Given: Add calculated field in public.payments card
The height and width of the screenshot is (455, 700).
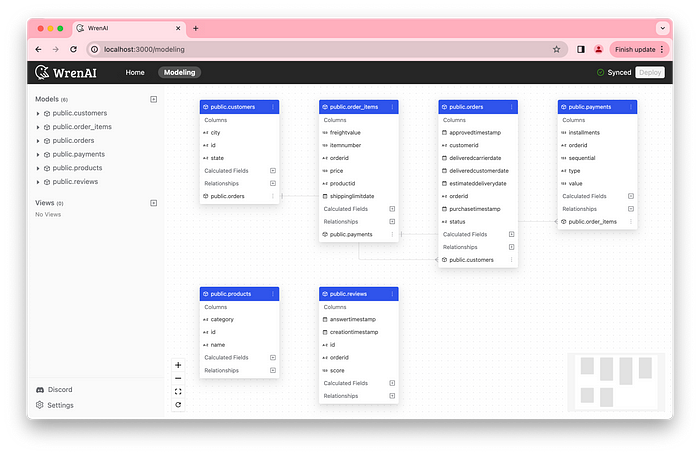Looking at the screenshot, I should (631, 196).
